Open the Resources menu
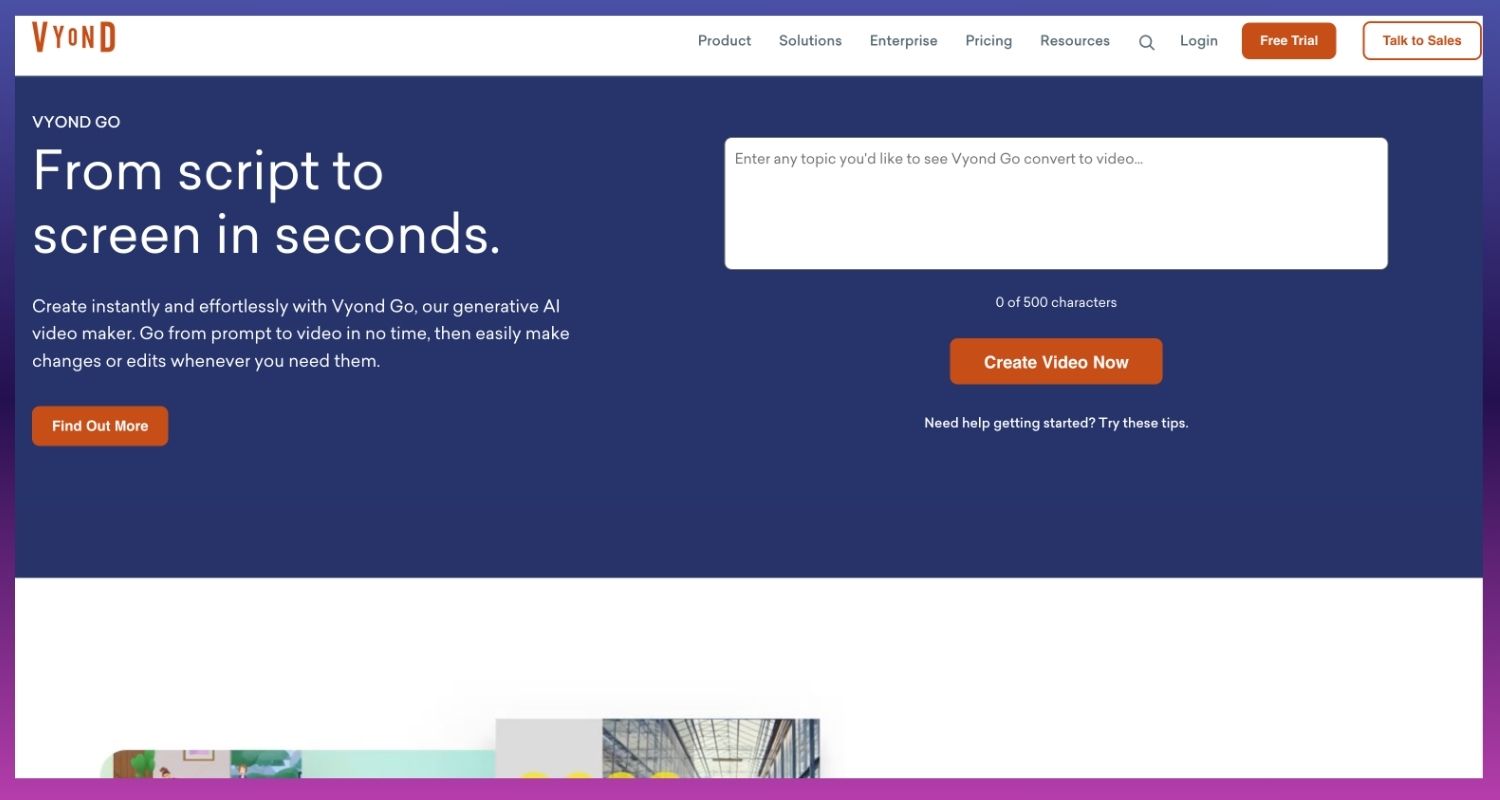Screen dimensions: 1500x800 (x=1075, y=41)
